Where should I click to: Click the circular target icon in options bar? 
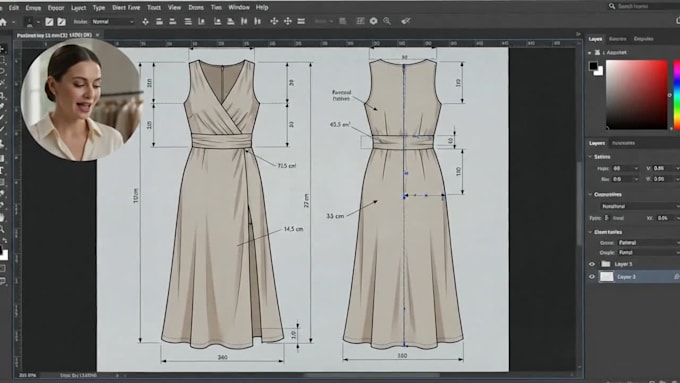(x=373, y=21)
